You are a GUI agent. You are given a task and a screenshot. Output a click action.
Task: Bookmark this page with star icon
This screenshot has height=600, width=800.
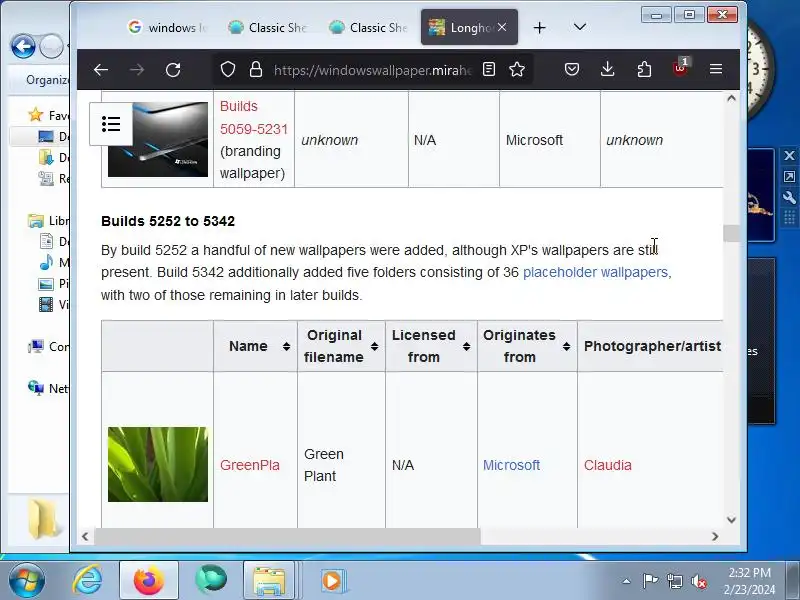[517, 69]
